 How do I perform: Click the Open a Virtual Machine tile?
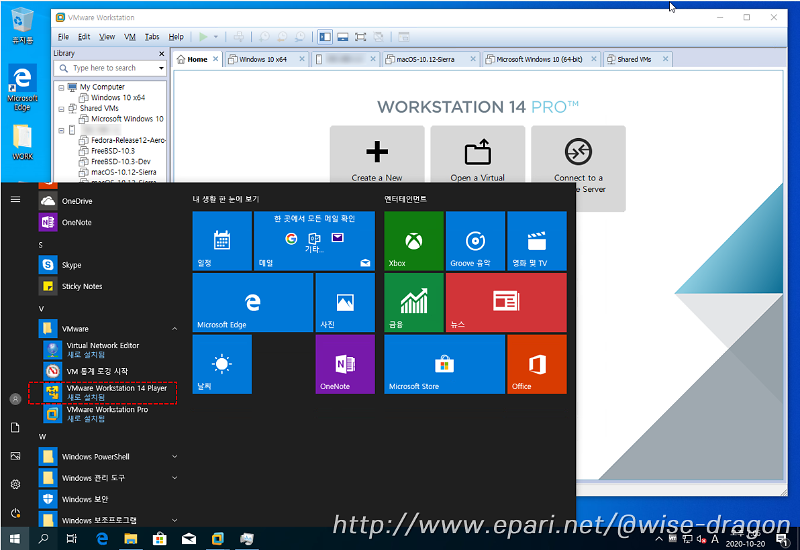478,155
